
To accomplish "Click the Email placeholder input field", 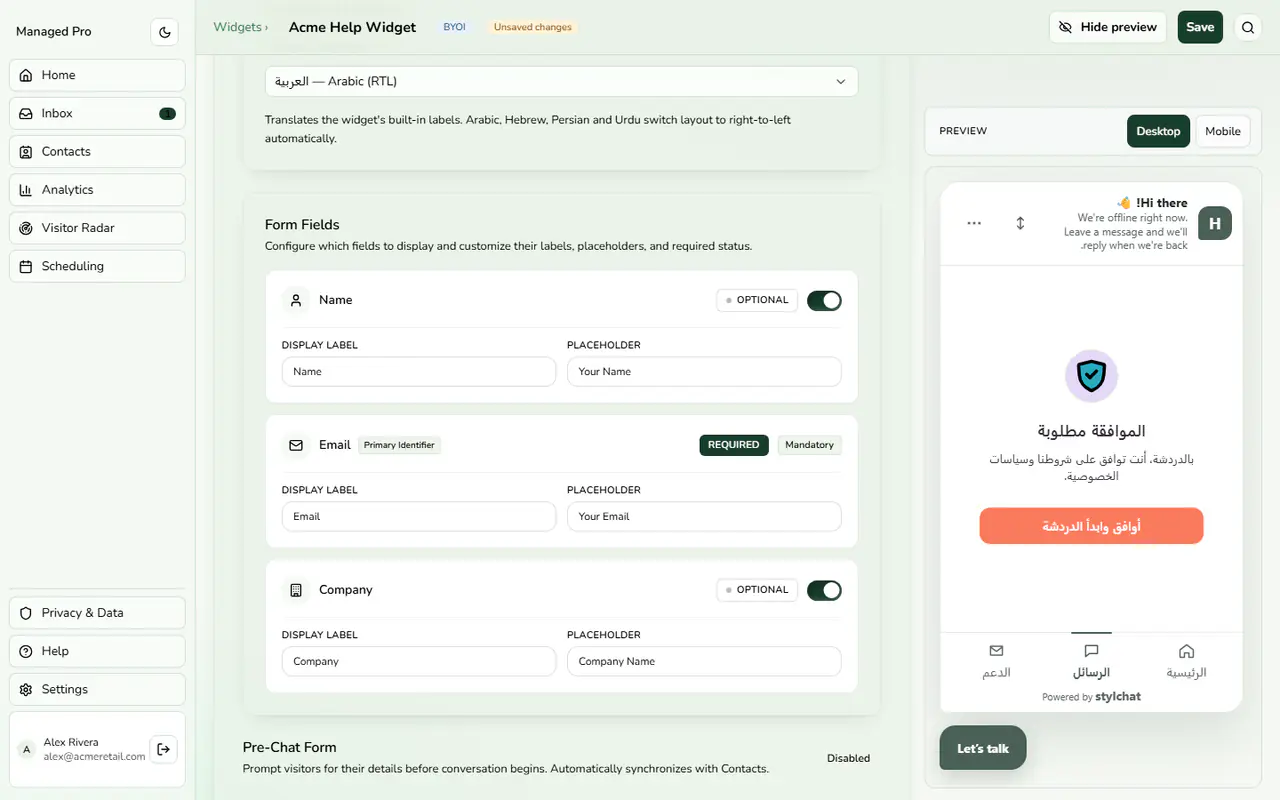I will pos(704,516).
